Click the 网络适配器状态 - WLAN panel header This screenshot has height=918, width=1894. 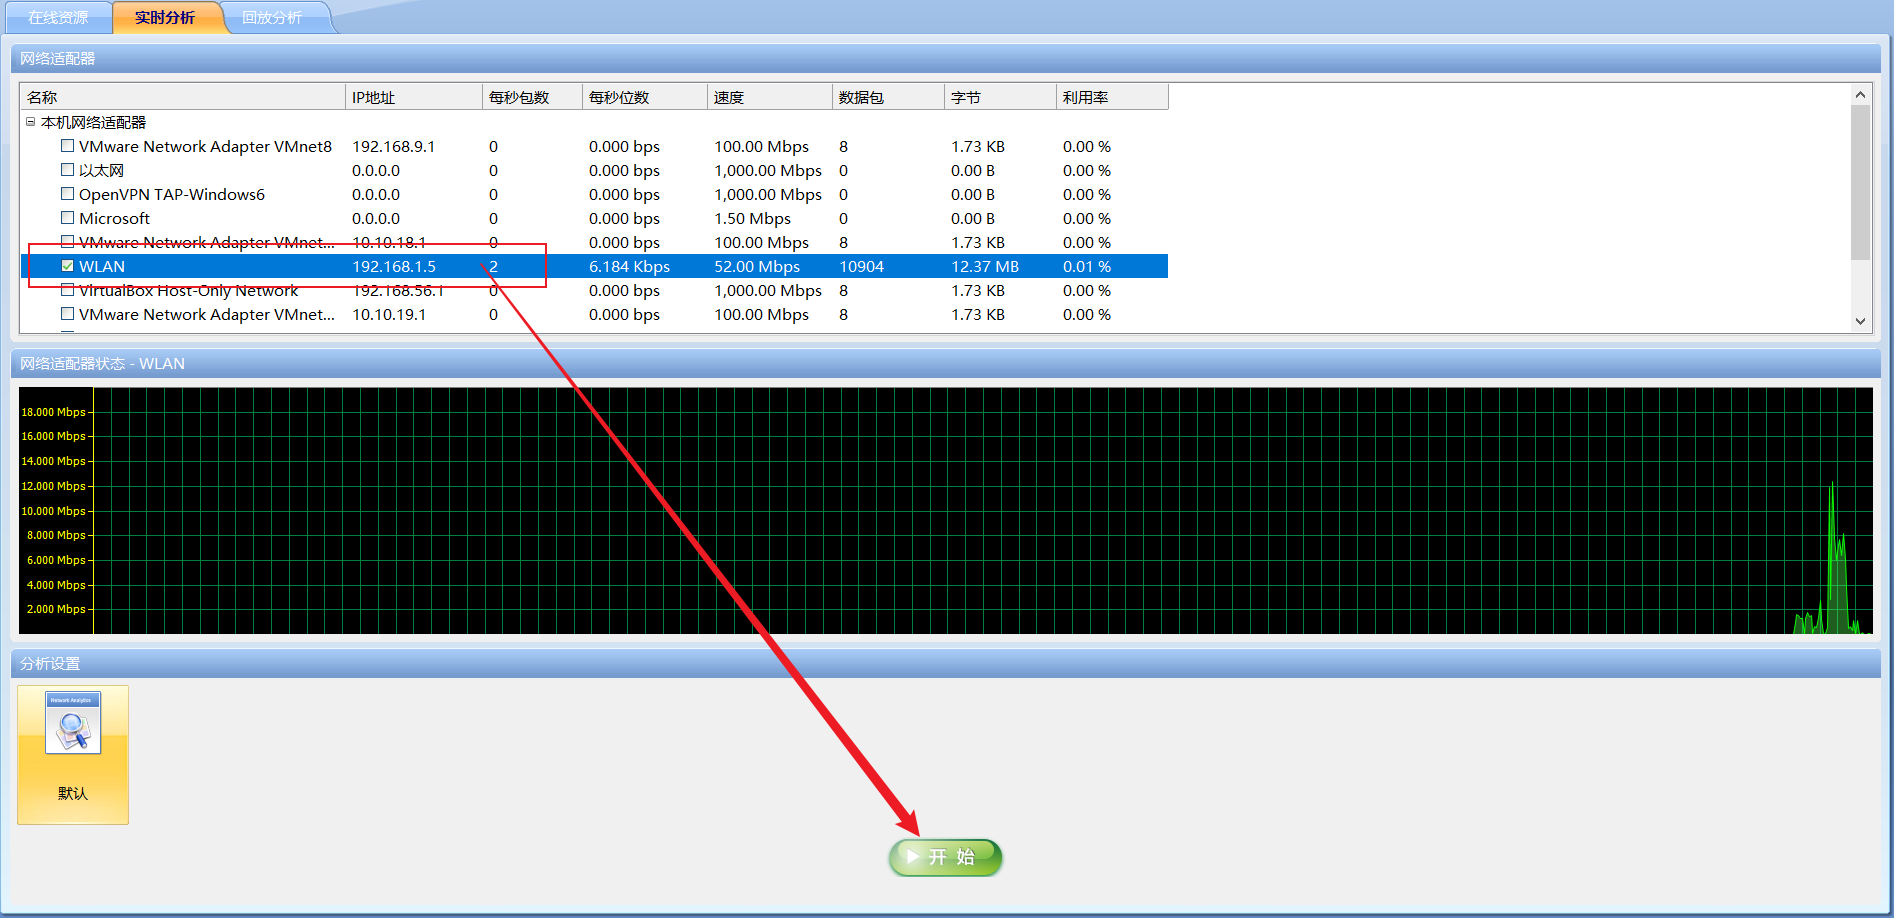tap(945, 364)
